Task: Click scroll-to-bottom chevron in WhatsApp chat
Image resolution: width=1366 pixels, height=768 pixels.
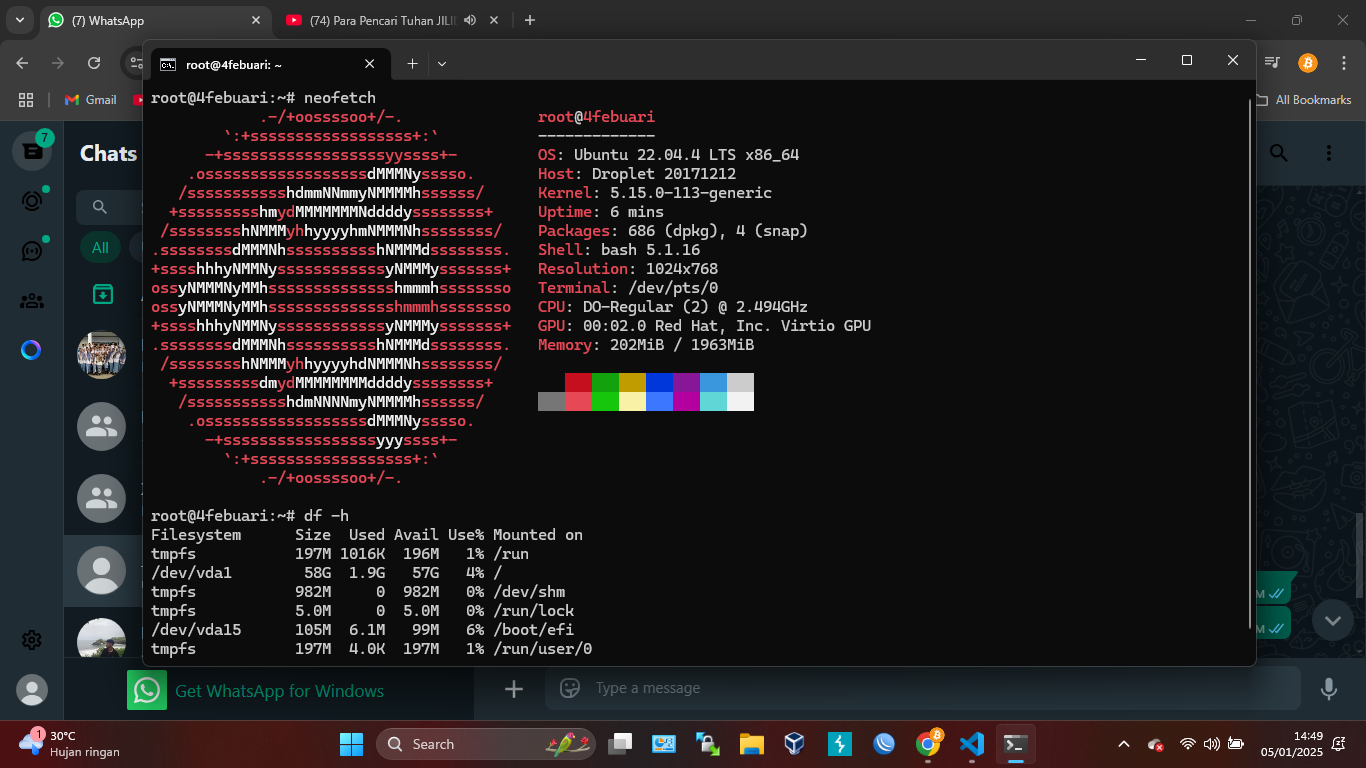Action: click(1332, 621)
